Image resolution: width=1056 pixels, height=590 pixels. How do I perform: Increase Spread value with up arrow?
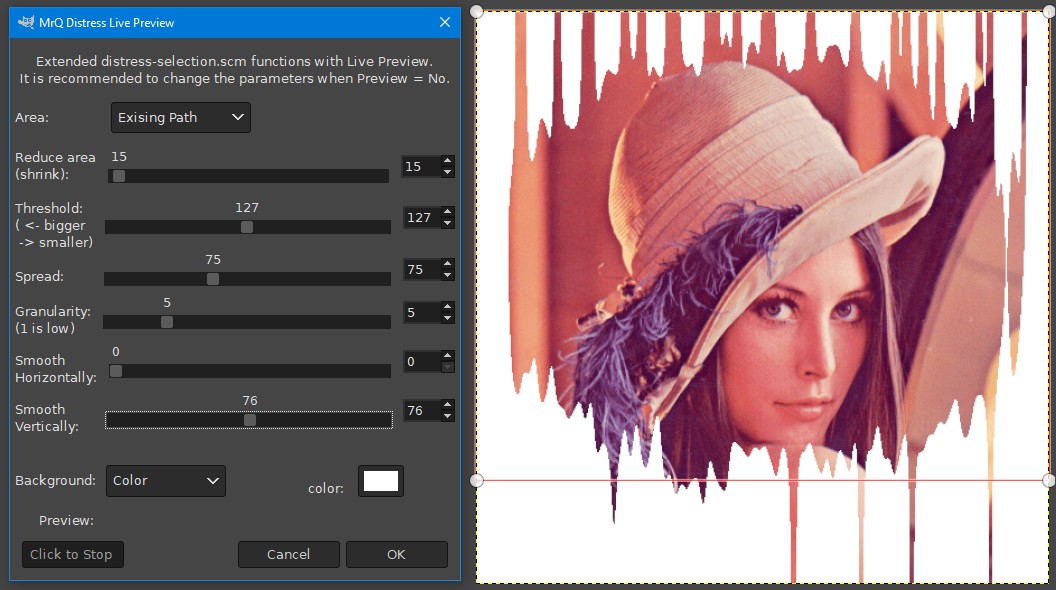tap(448, 263)
